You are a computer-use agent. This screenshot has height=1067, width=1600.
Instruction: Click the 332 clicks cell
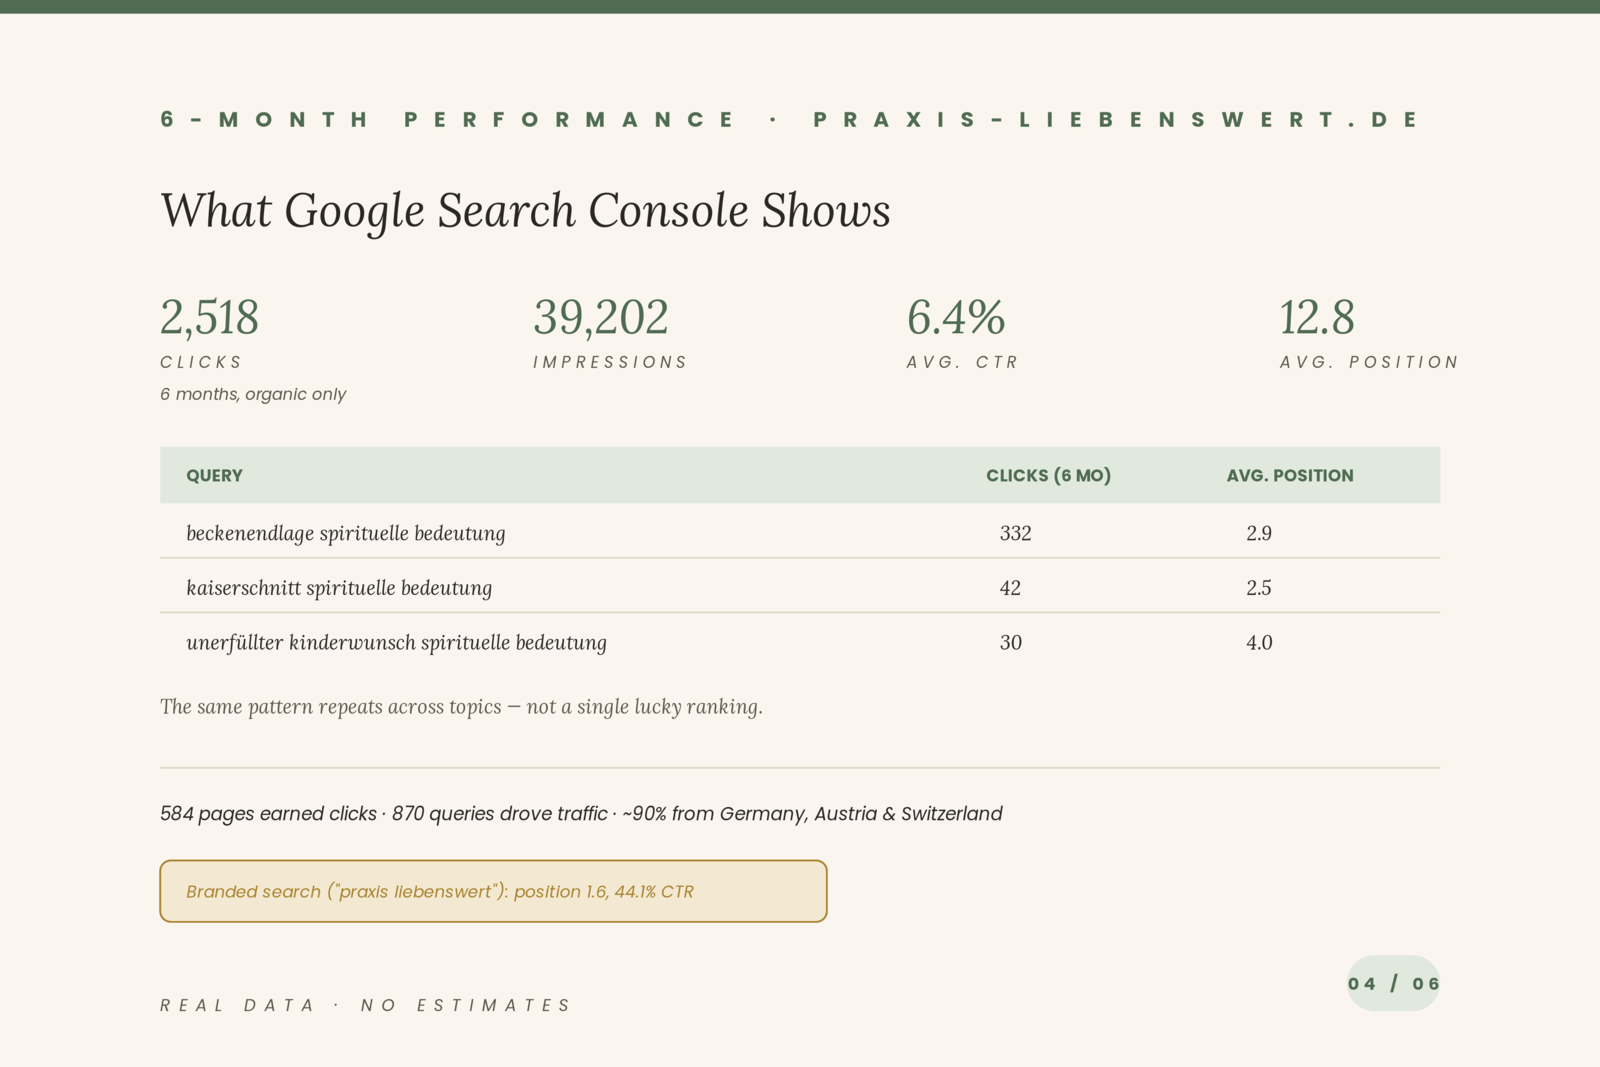[x=1015, y=533]
